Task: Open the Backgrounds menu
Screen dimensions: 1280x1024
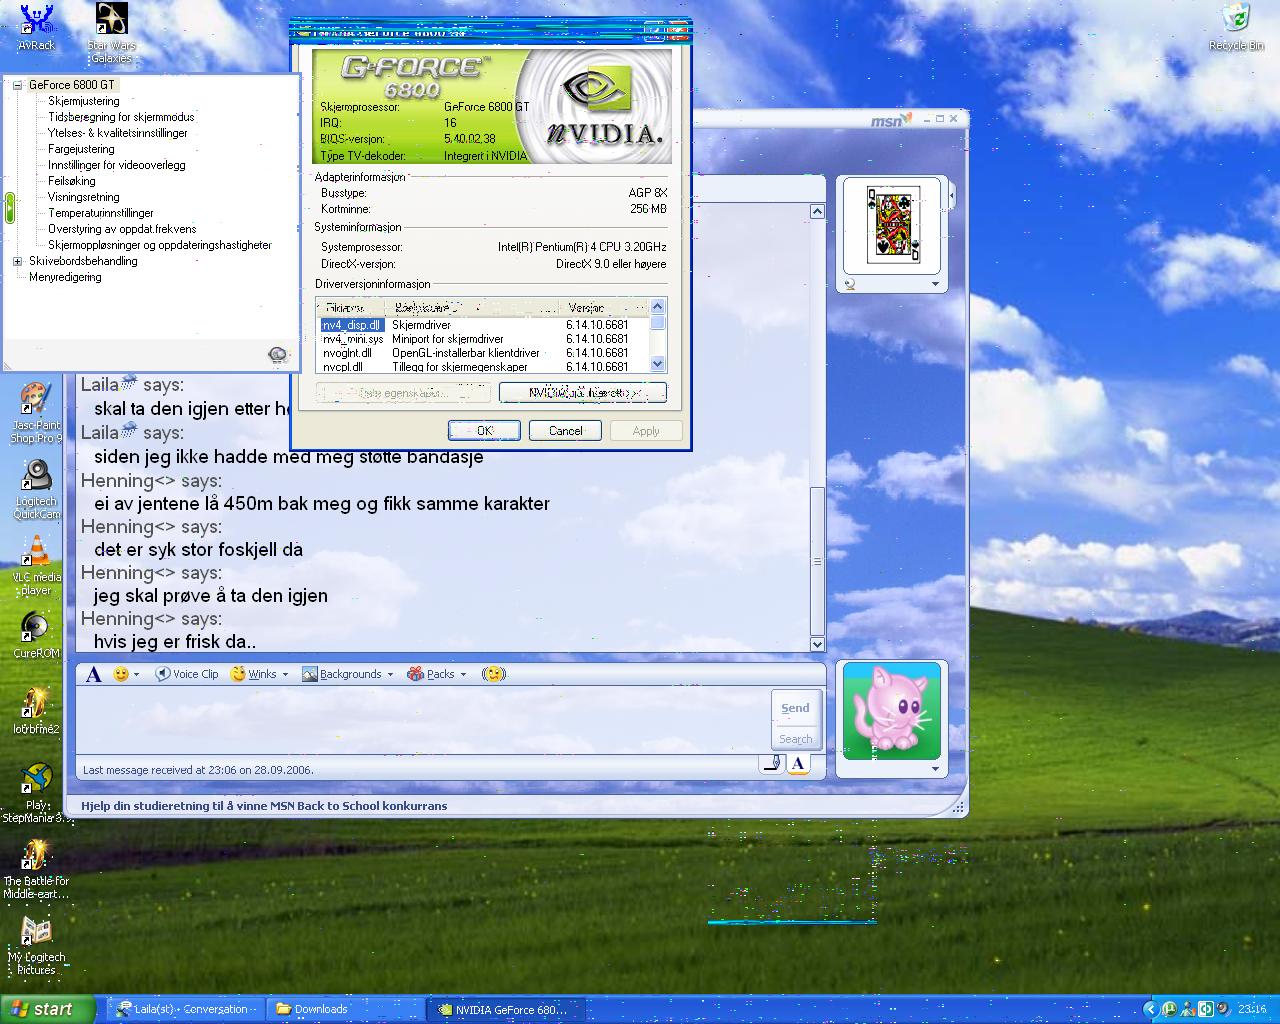Action: [x=348, y=674]
